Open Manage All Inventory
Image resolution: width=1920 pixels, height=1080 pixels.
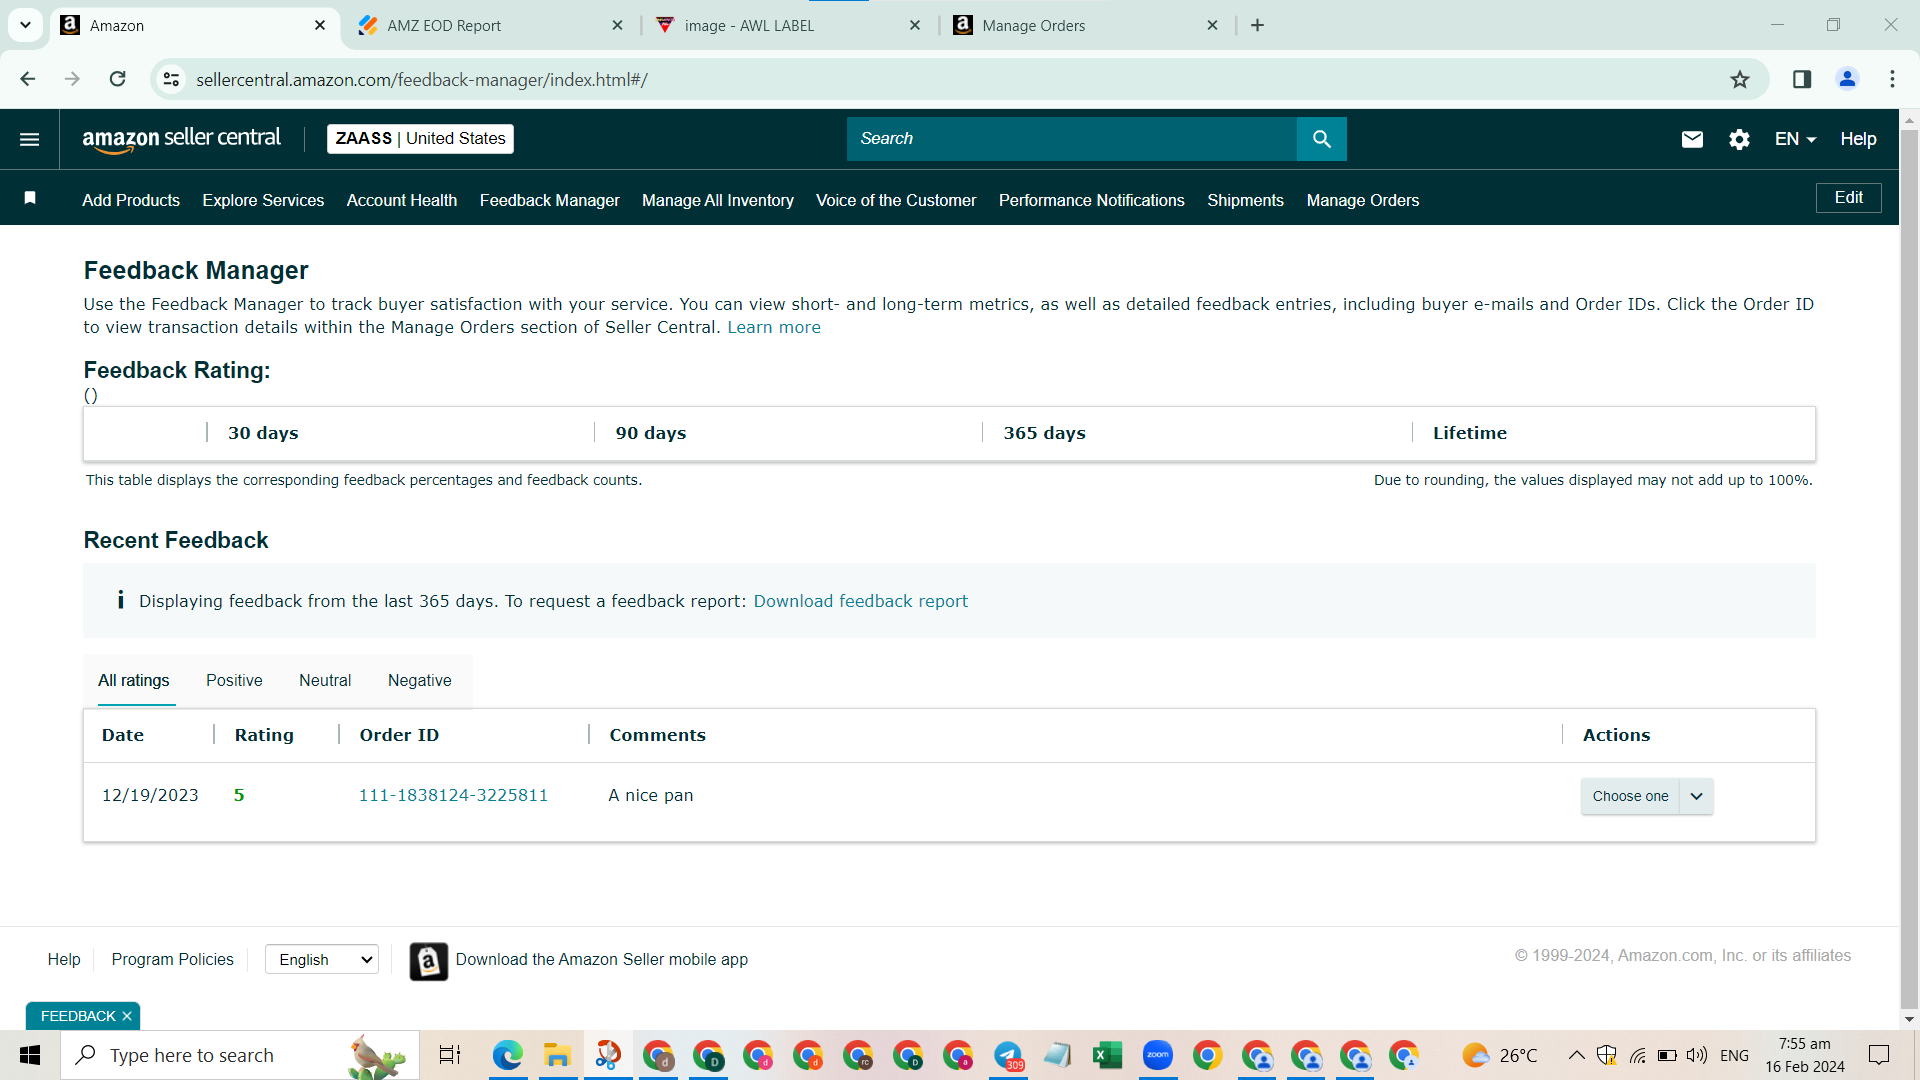[x=718, y=200]
